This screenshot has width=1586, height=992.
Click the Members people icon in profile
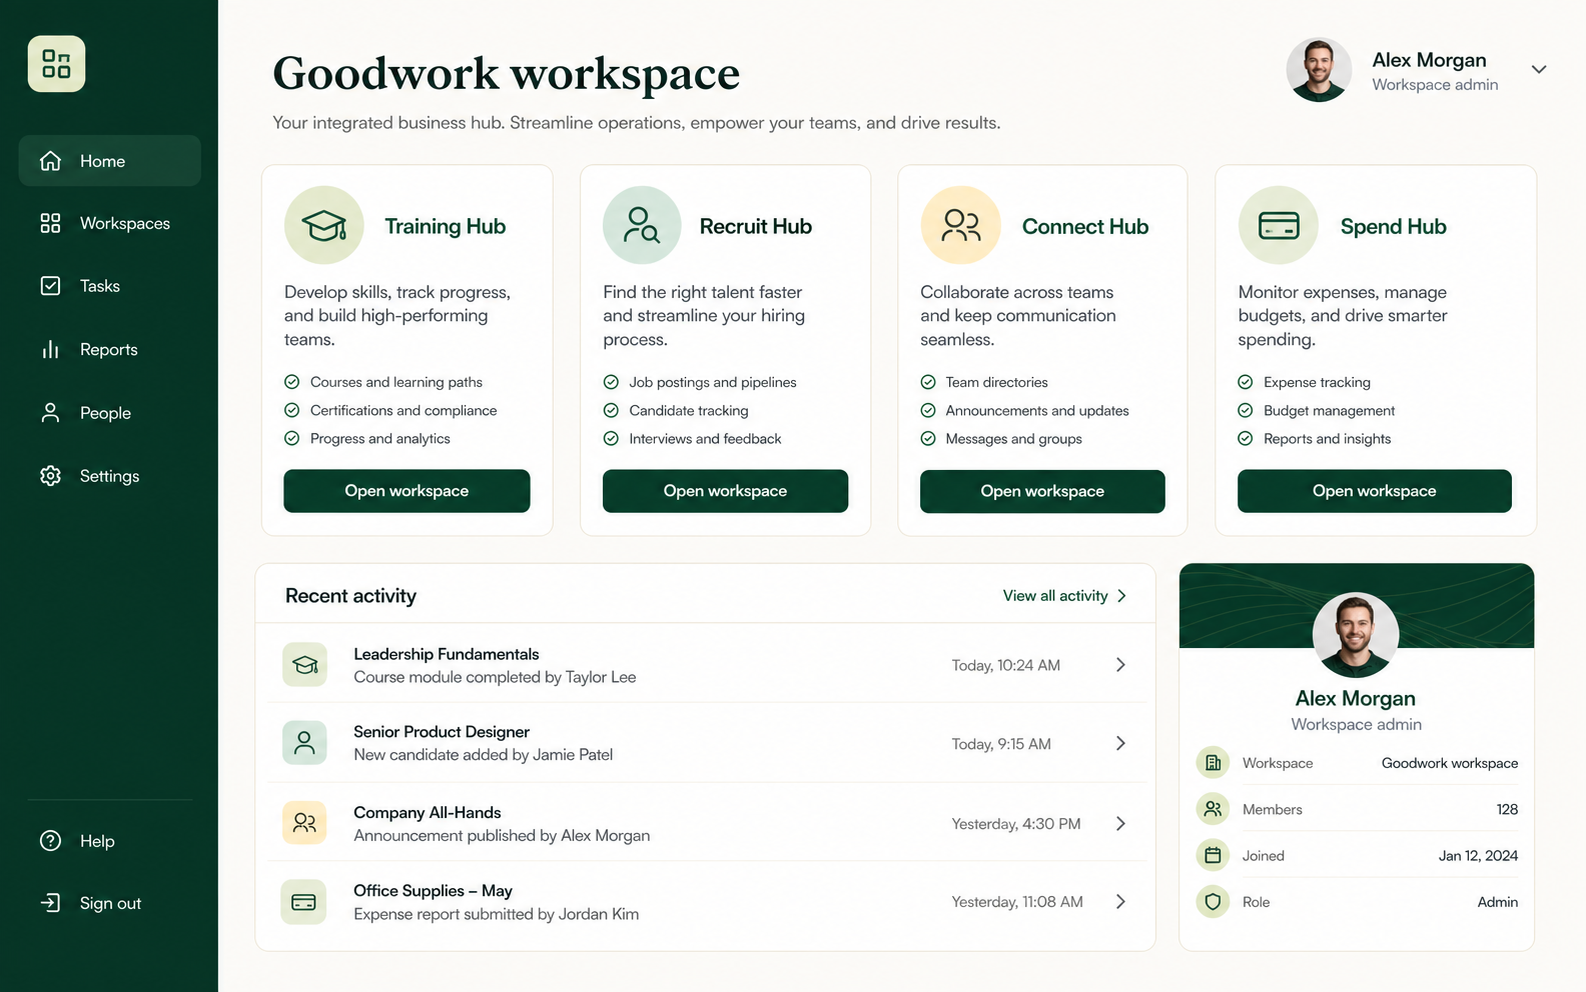[1213, 809]
